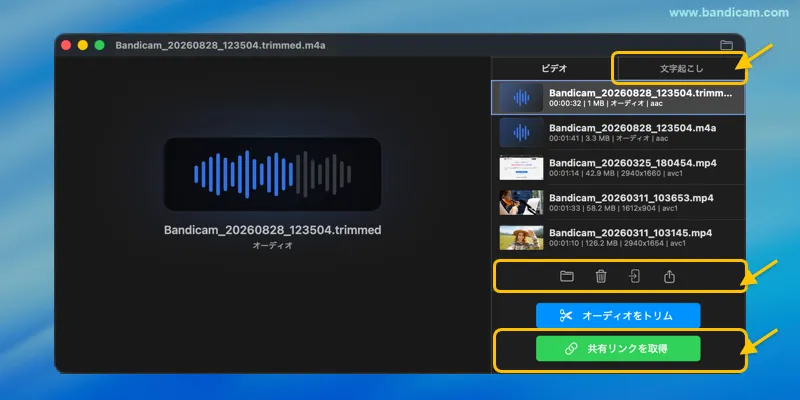Click the thumbnail of the 00:01:41 audio file

click(521, 133)
